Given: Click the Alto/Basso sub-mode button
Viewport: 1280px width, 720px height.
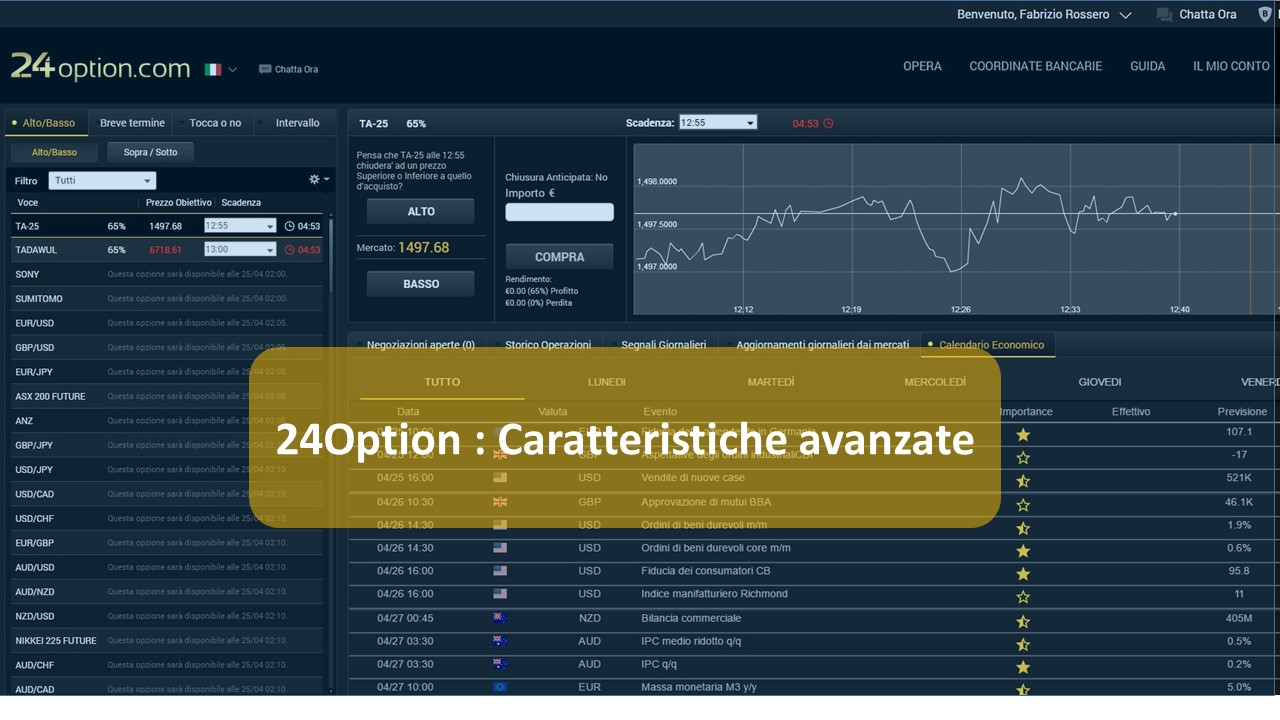Looking at the screenshot, I should [54, 152].
